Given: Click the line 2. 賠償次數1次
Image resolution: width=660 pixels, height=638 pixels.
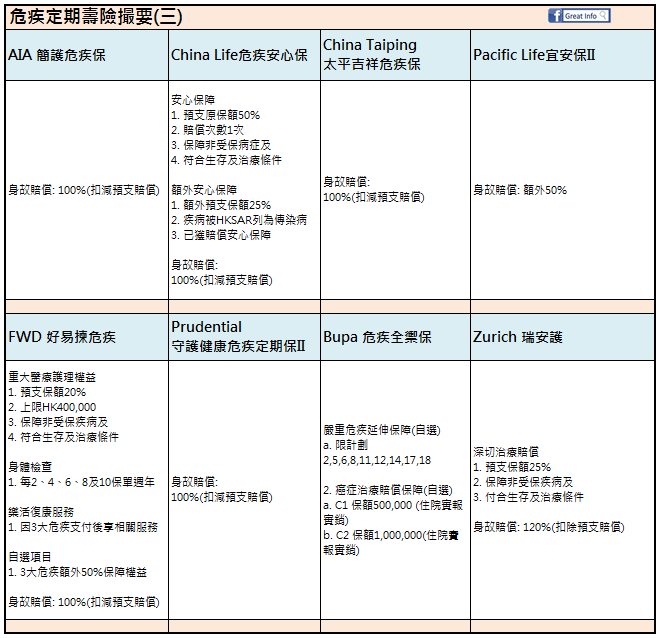Looking at the screenshot, I should pos(208,130).
